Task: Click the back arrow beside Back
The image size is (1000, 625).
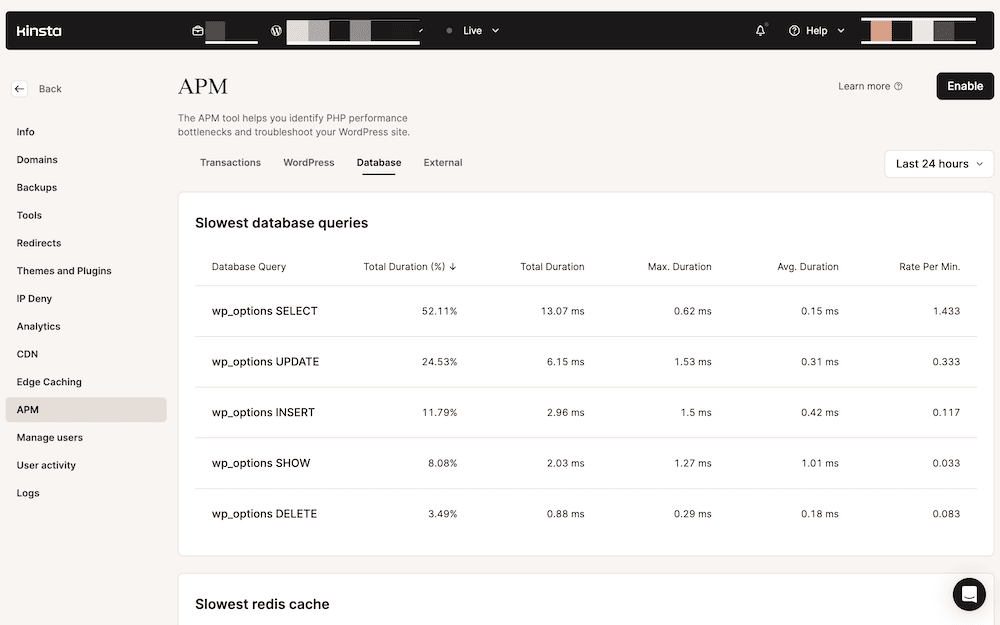Action: point(19,88)
